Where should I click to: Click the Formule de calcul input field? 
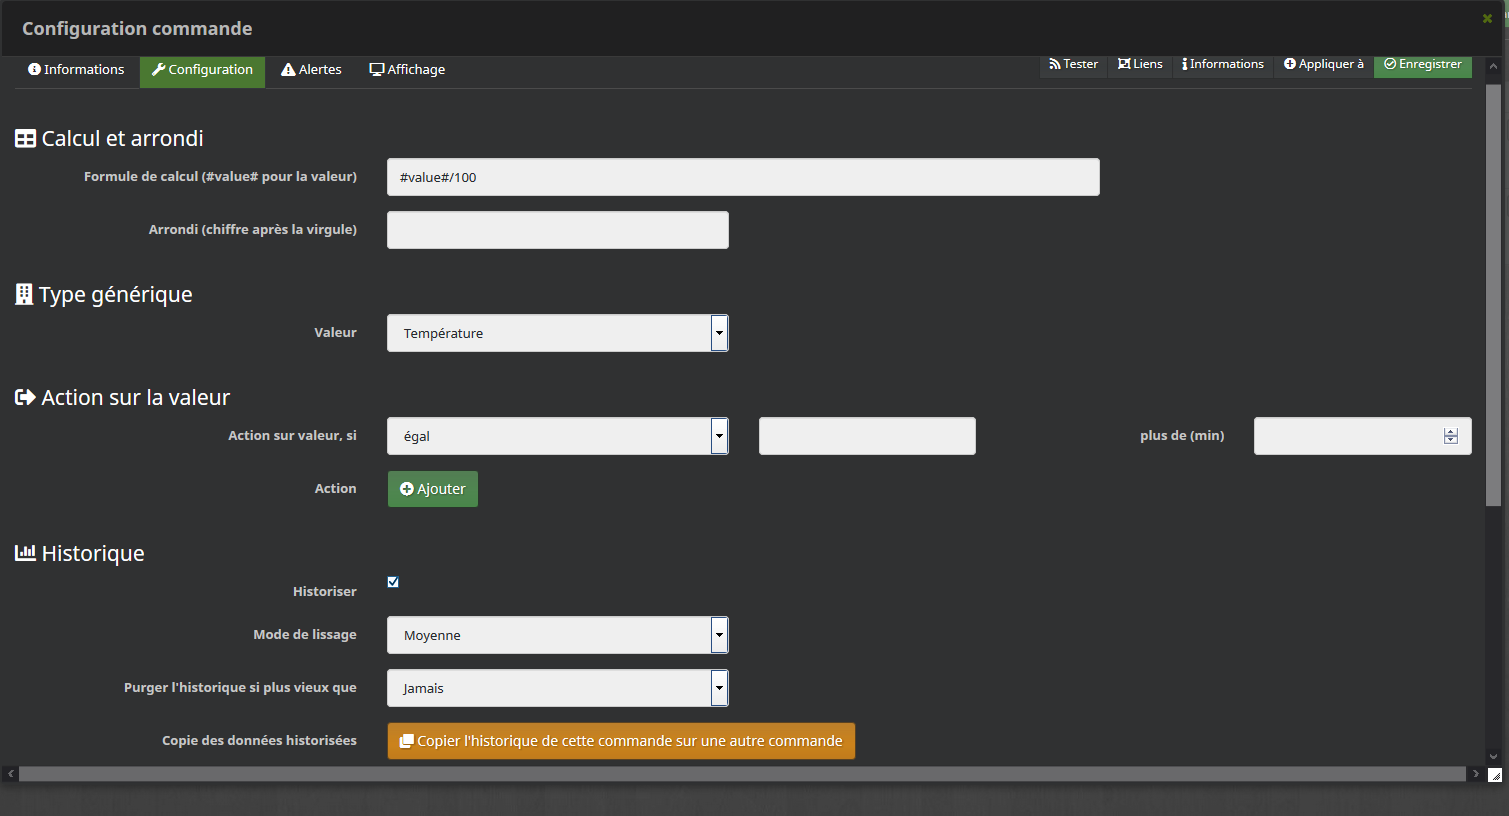click(742, 177)
